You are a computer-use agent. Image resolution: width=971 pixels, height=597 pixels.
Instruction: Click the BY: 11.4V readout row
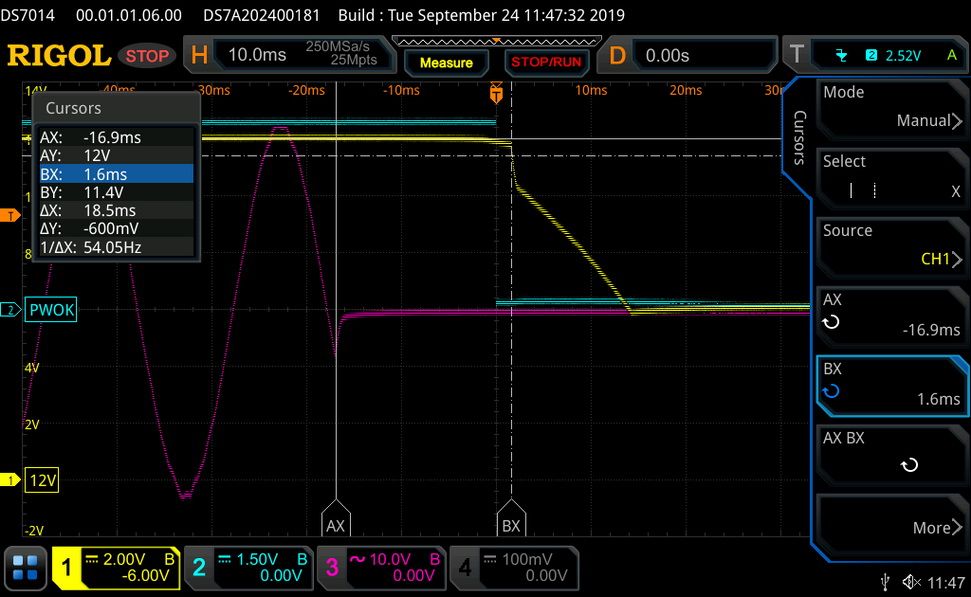(x=116, y=192)
